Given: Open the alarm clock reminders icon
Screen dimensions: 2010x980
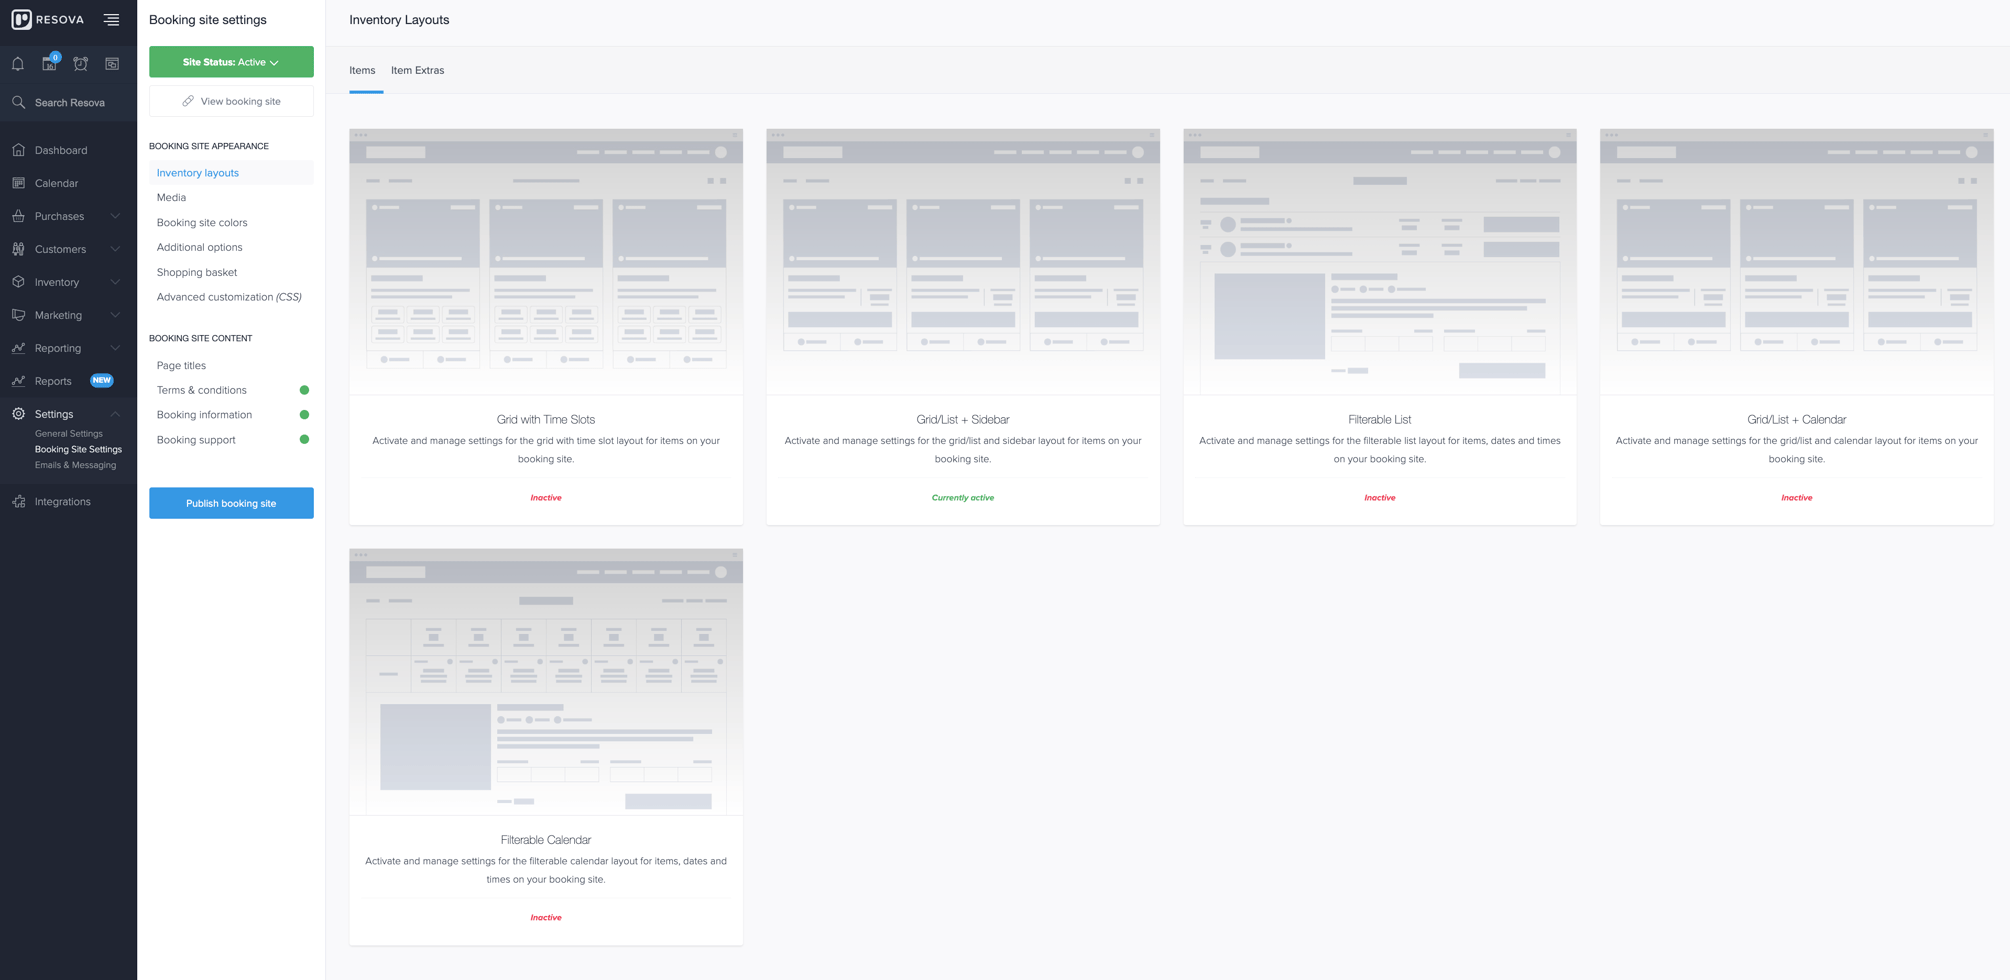Looking at the screenshot, I should click(x=80, y=62).
